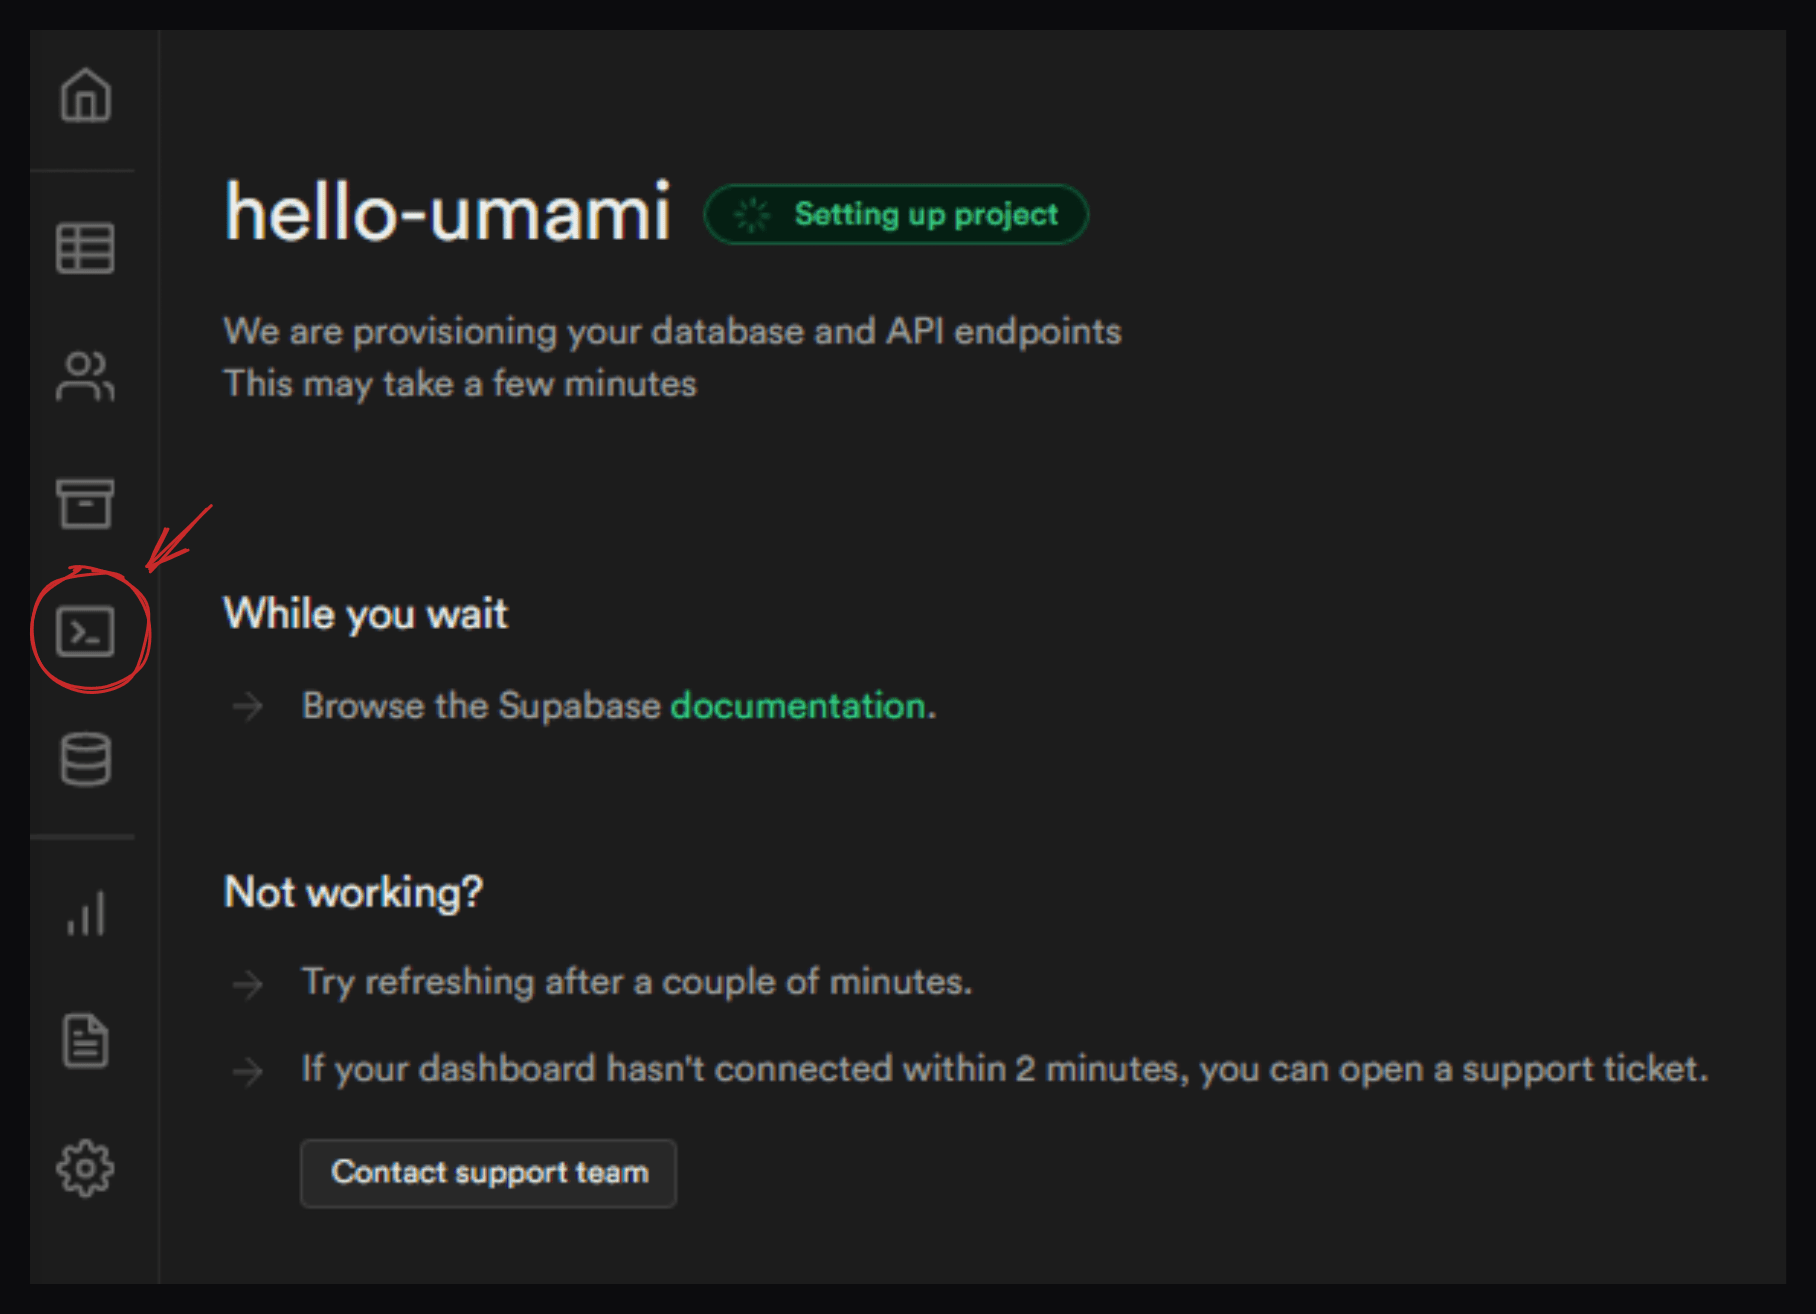The width and height of the screenshot is (1816, 1314).
Task: Select the hello-umami project title
Action: point(447,213)
